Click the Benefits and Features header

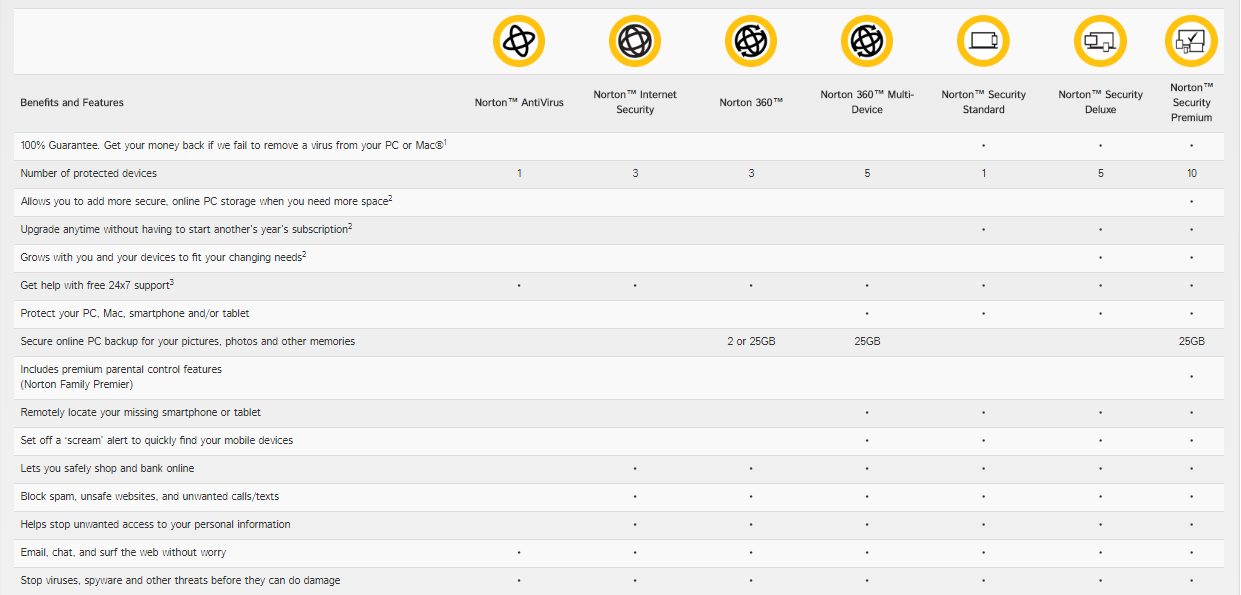(72, 103)
